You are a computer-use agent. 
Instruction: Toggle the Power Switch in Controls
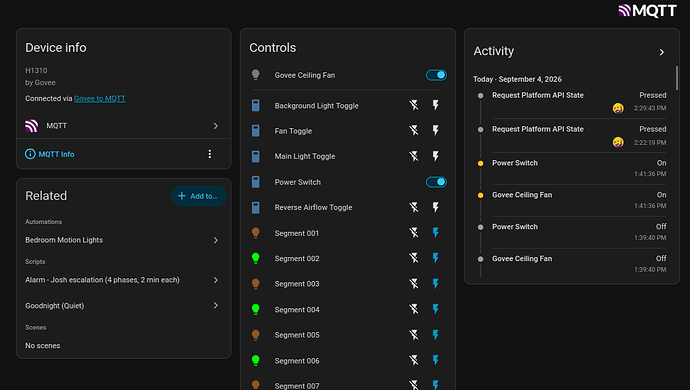coord(436,182)
